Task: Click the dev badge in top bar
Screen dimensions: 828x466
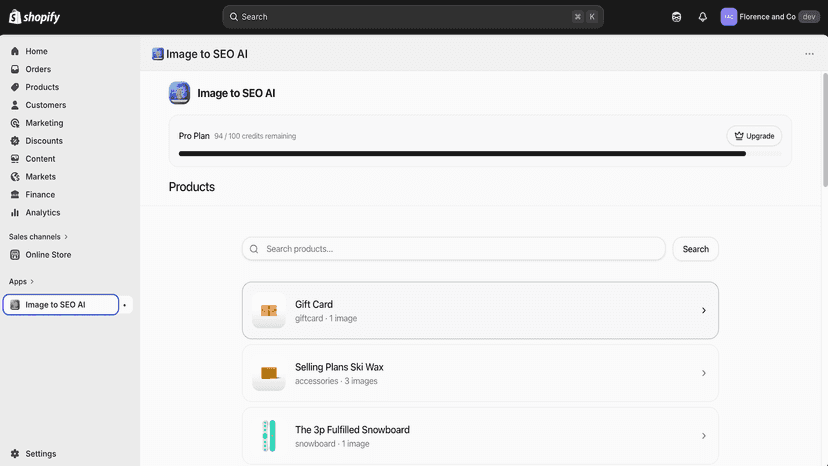Action: pos(809,17)
